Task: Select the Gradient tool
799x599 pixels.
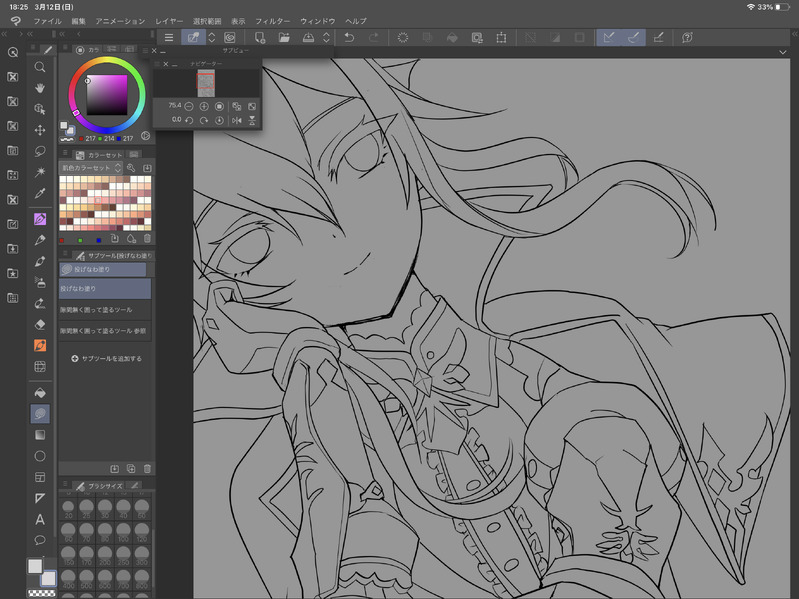Action: coord(40,435)
